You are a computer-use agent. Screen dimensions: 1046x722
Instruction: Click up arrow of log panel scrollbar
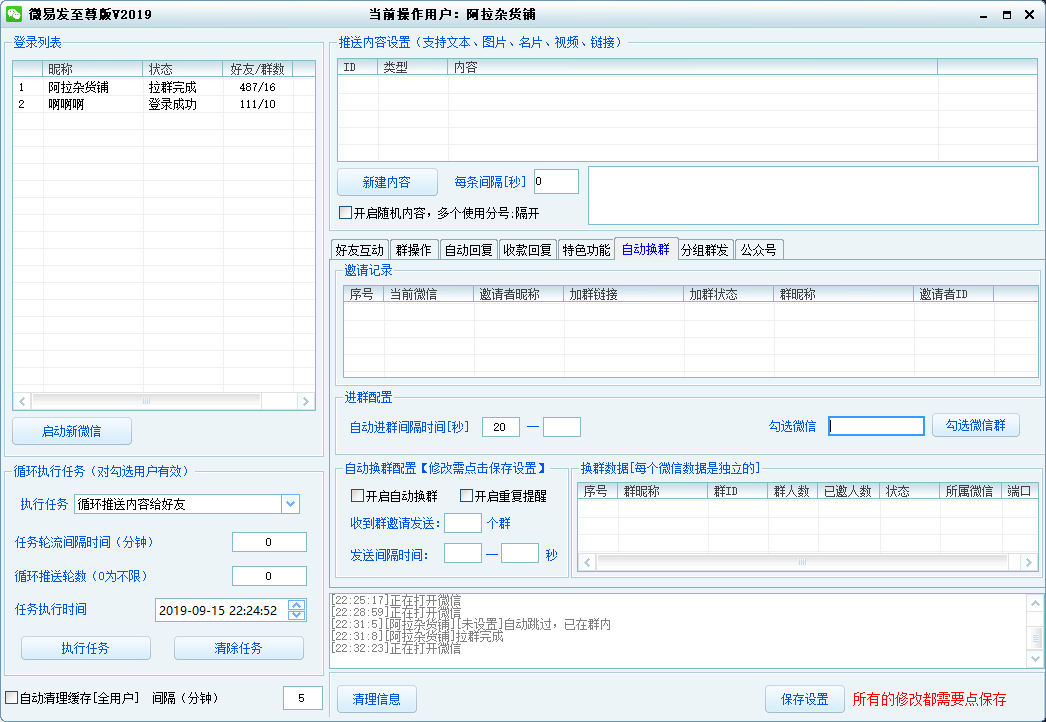pos(1035,603)
